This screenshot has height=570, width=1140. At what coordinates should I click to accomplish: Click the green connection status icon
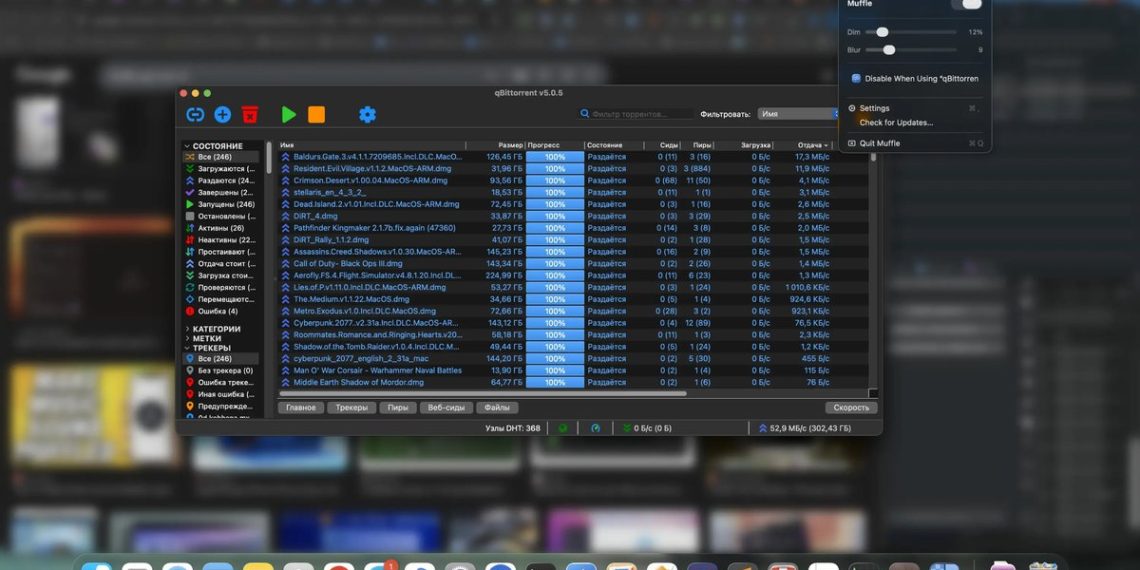tap(563, 428)
